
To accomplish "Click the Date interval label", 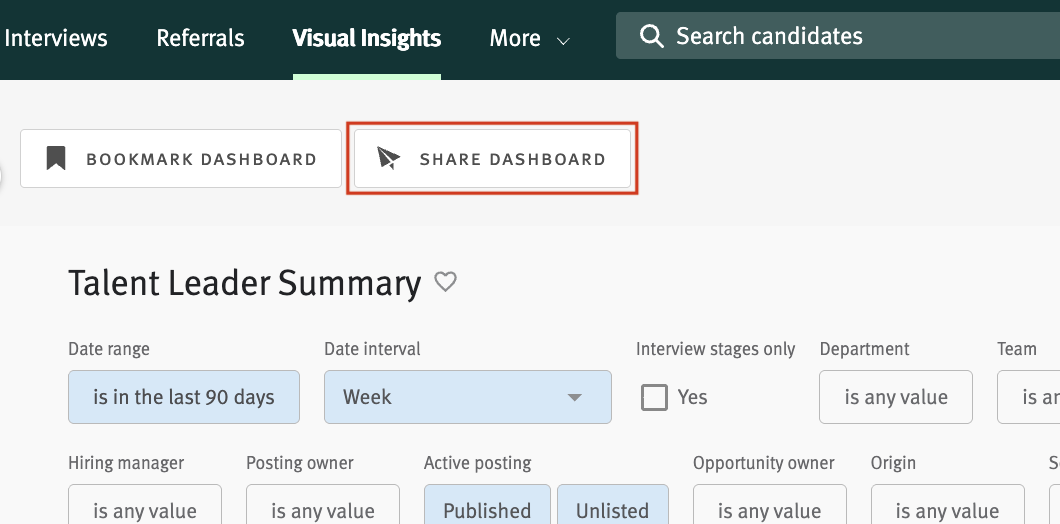I will (x=372, y=349).
